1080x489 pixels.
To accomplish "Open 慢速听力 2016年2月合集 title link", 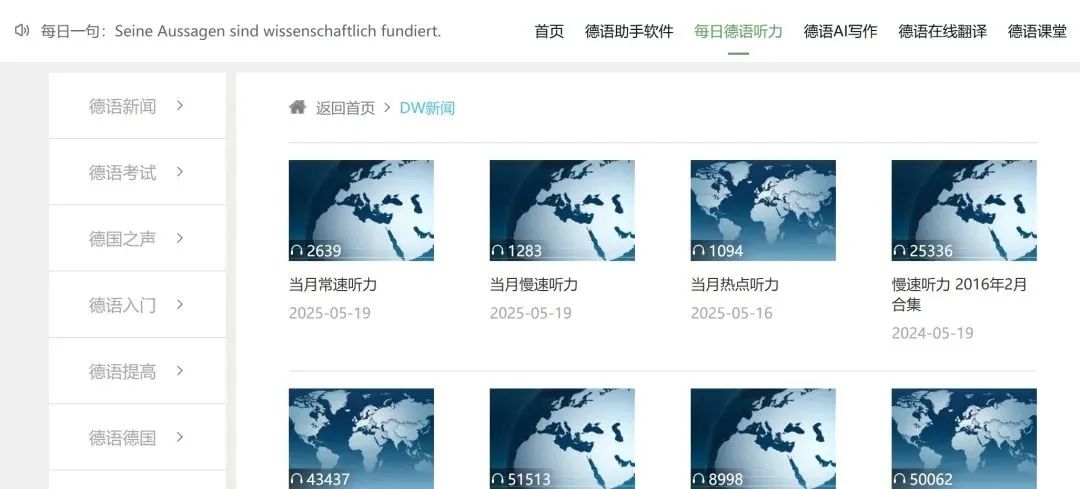I will pyautogui.click(x=959, y=294).
